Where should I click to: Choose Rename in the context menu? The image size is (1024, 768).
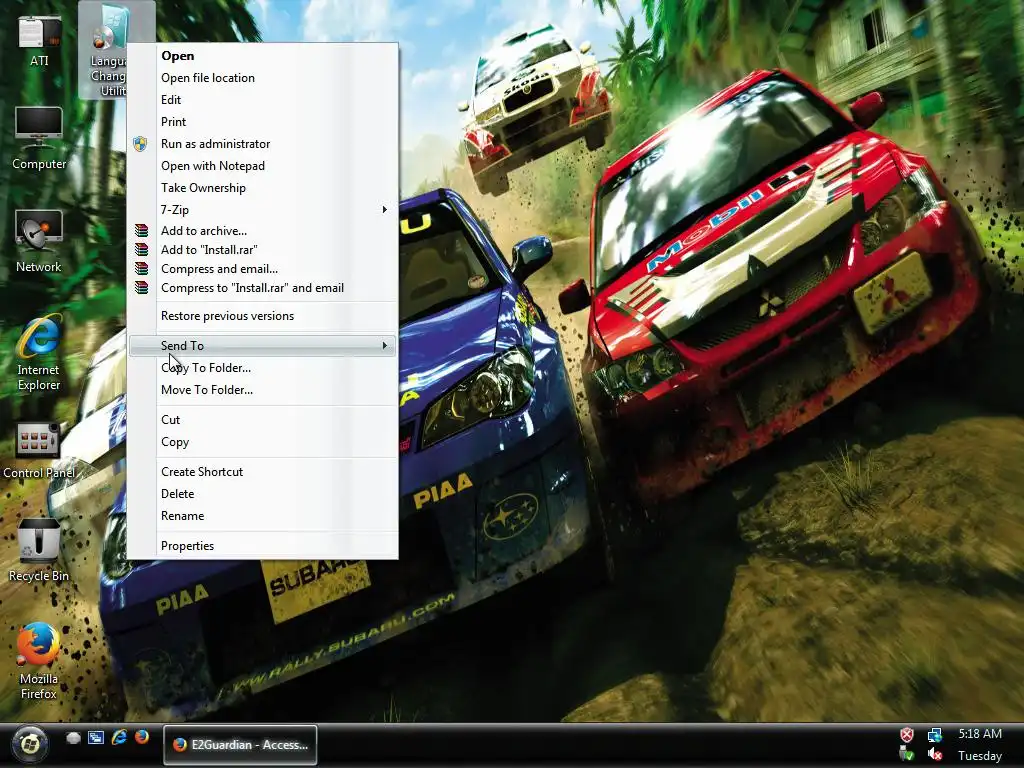tap(263, 516)
